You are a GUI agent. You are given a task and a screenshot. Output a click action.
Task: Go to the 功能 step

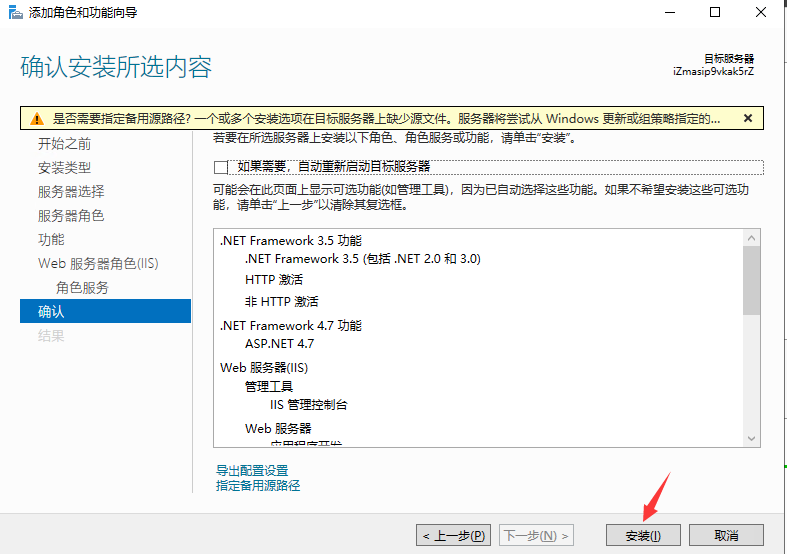click(x=51, y=239)
